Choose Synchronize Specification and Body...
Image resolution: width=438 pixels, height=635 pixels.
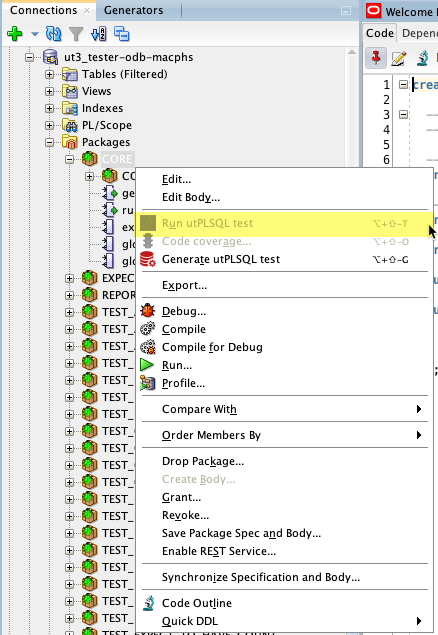click(285, 577)
